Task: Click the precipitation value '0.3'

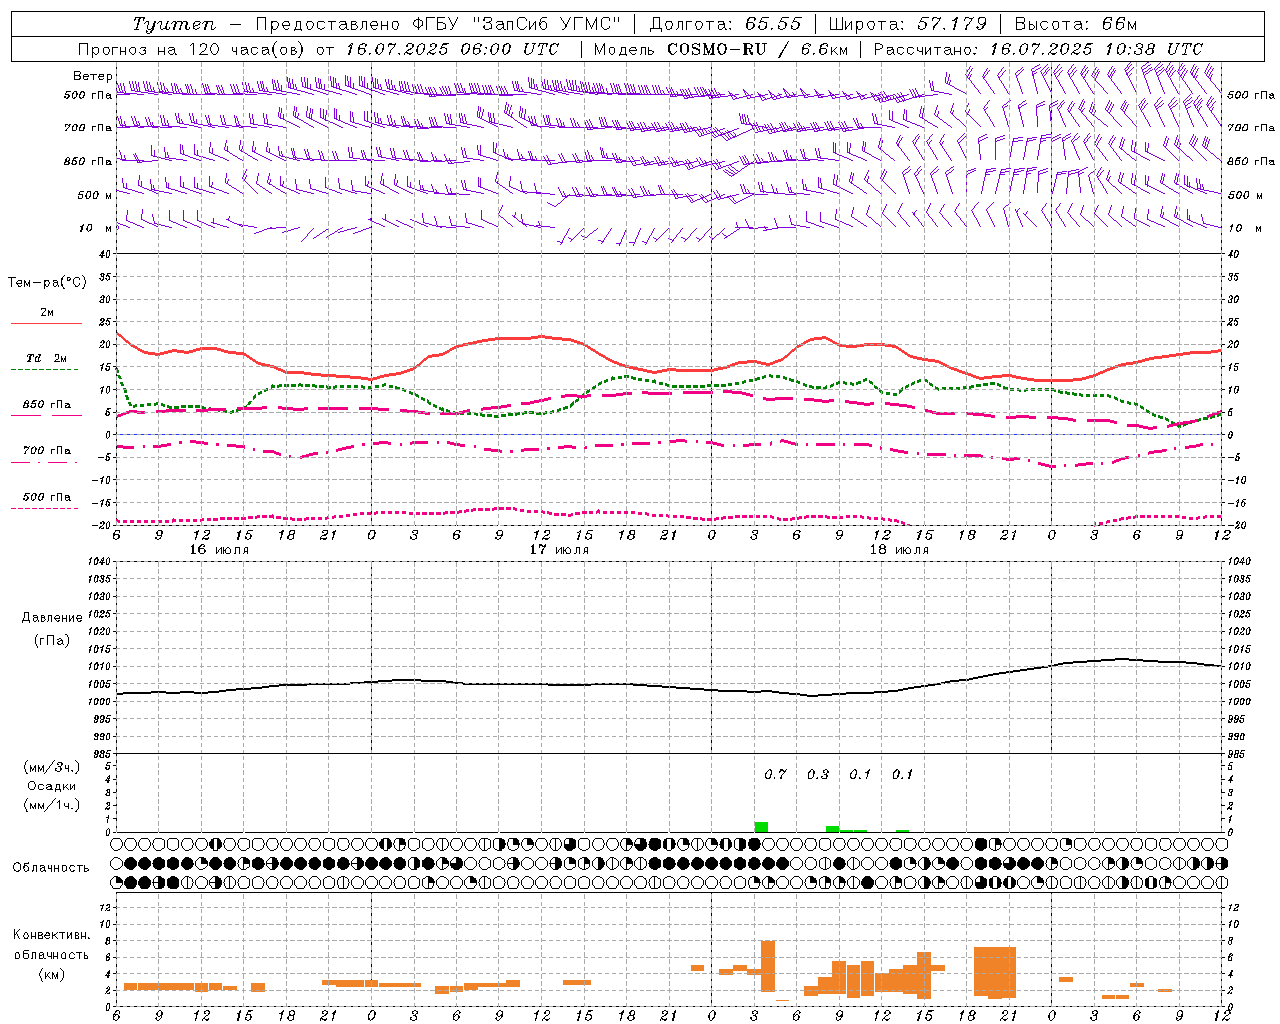Action: 818,774
